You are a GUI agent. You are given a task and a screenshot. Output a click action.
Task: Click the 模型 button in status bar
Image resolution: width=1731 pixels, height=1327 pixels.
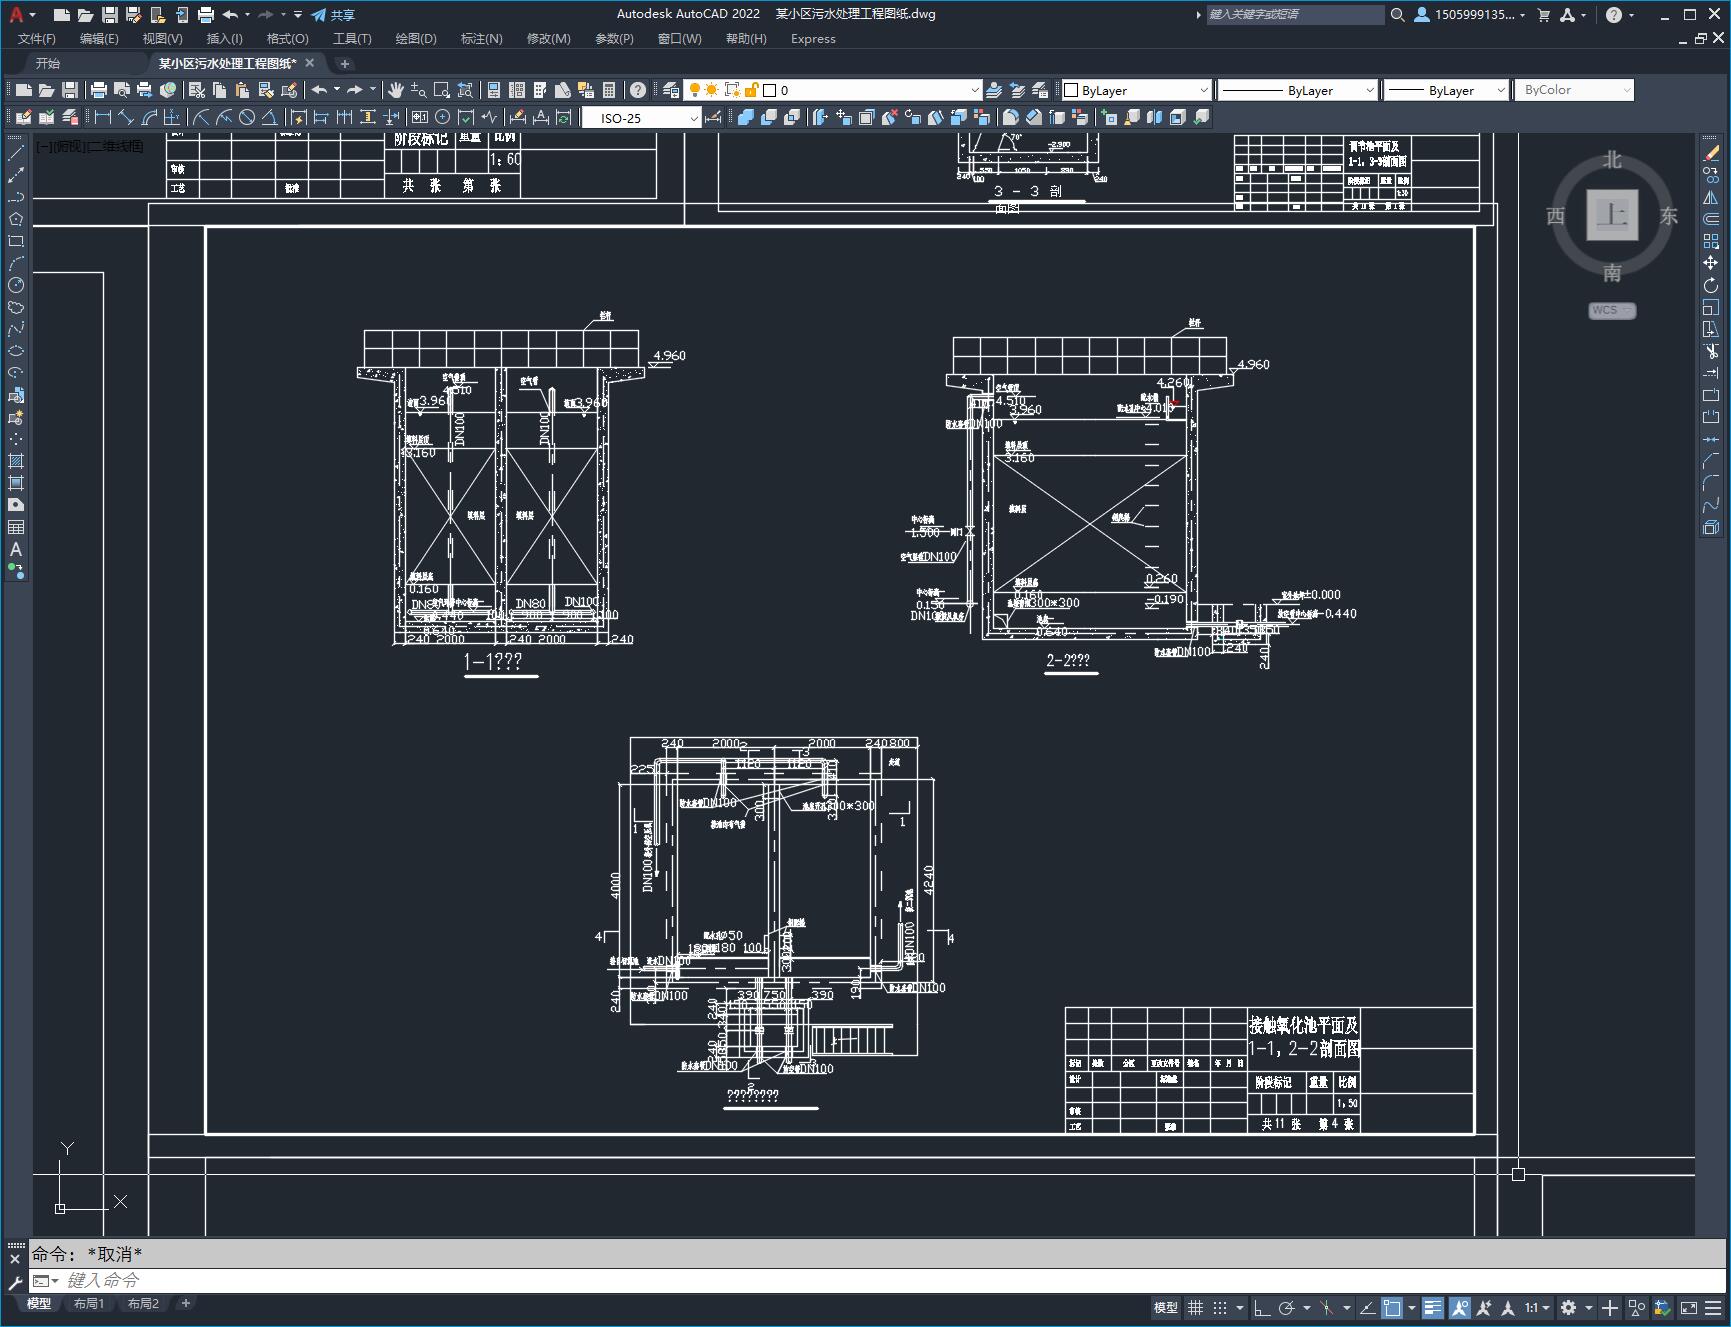(1166, 1307)
